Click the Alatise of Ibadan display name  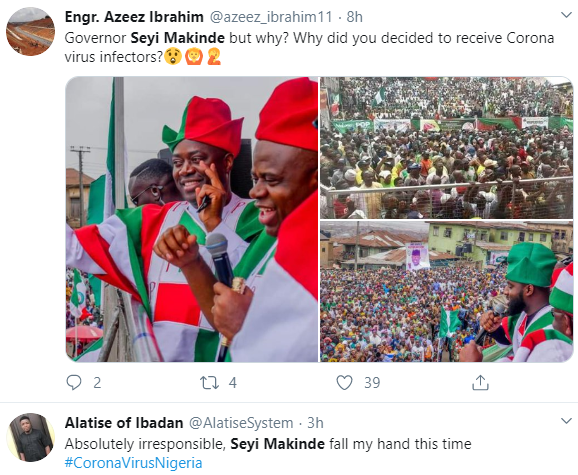pyautogui.click(x=124, y=423)
